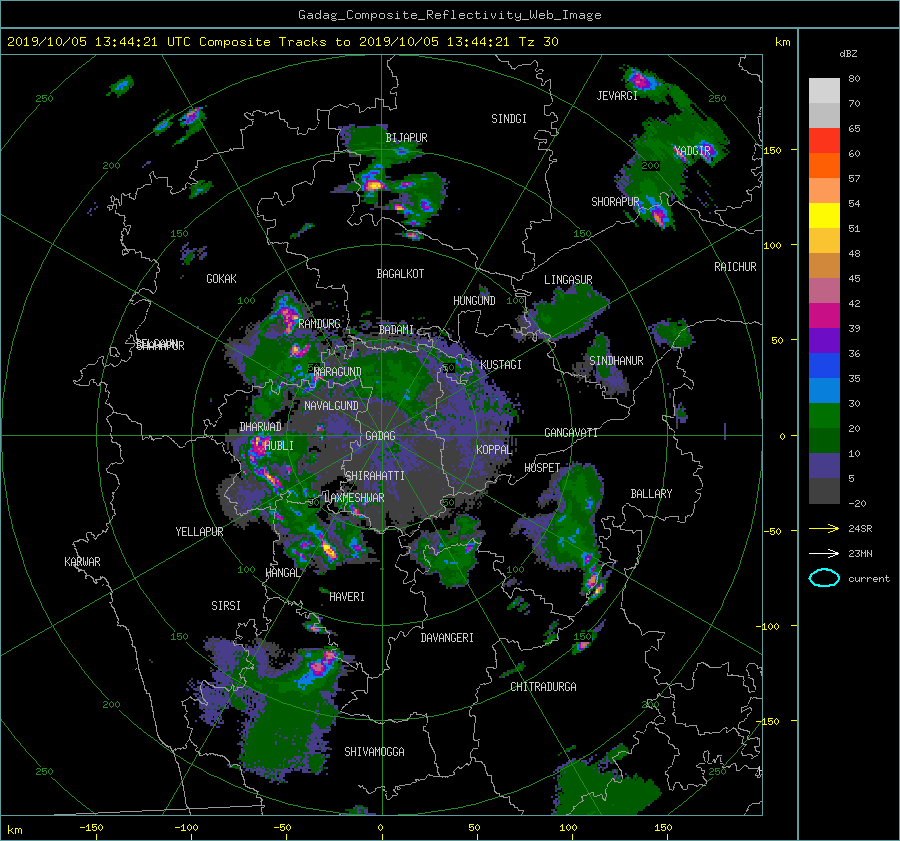Image resolution: width=900 pixels, height=841 pixels.
Task: Click the BADAMI city label
Action: [x=396, y=330]
